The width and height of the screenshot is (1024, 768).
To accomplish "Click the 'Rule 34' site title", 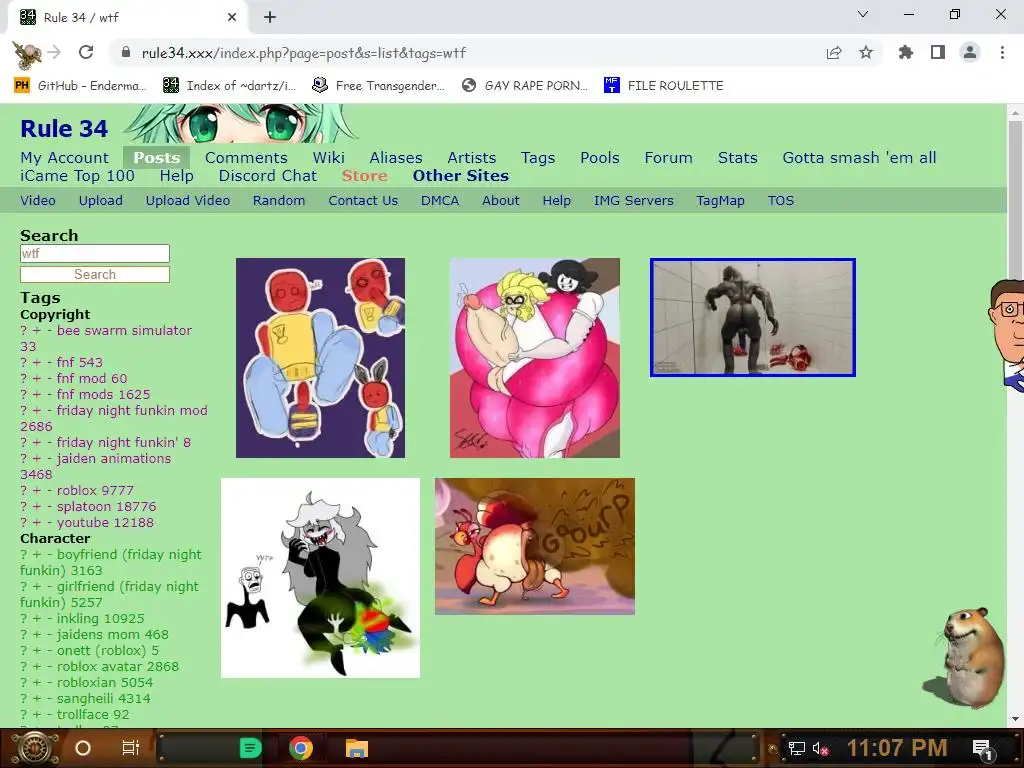I will tap(64, 129).
